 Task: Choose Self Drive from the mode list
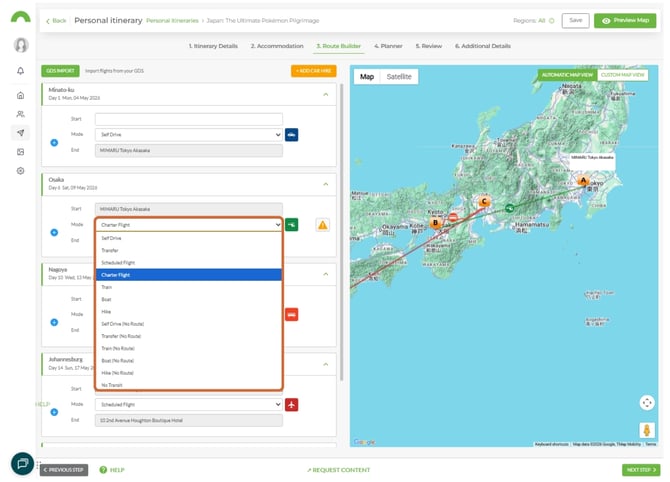tap(188, 238)
